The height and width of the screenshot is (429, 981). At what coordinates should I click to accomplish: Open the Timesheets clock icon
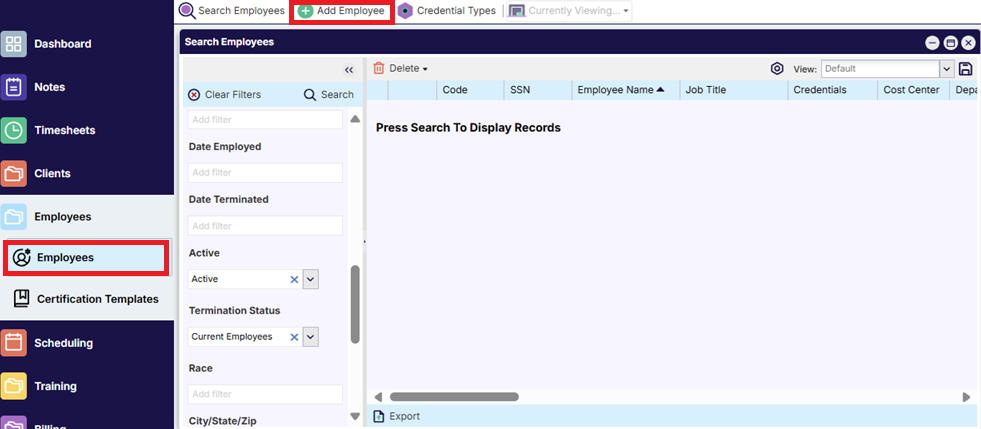click(x=13, y=130)
